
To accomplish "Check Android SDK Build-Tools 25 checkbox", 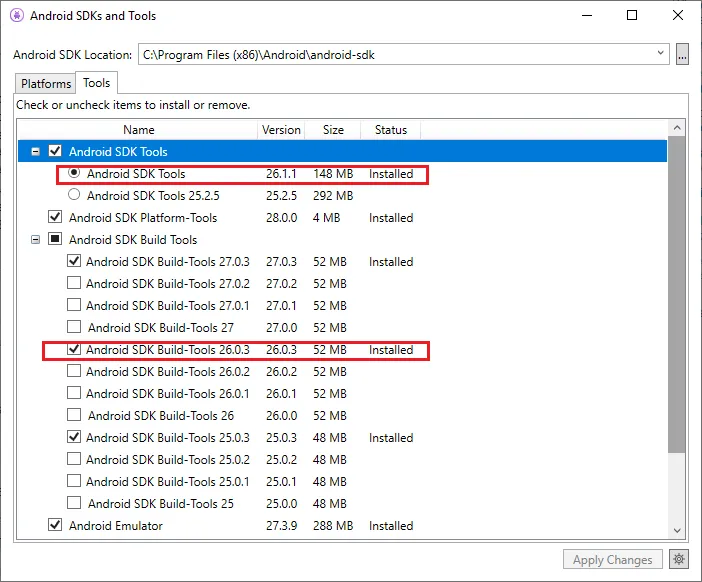I will pyautogui.click(x=74, y=502).
